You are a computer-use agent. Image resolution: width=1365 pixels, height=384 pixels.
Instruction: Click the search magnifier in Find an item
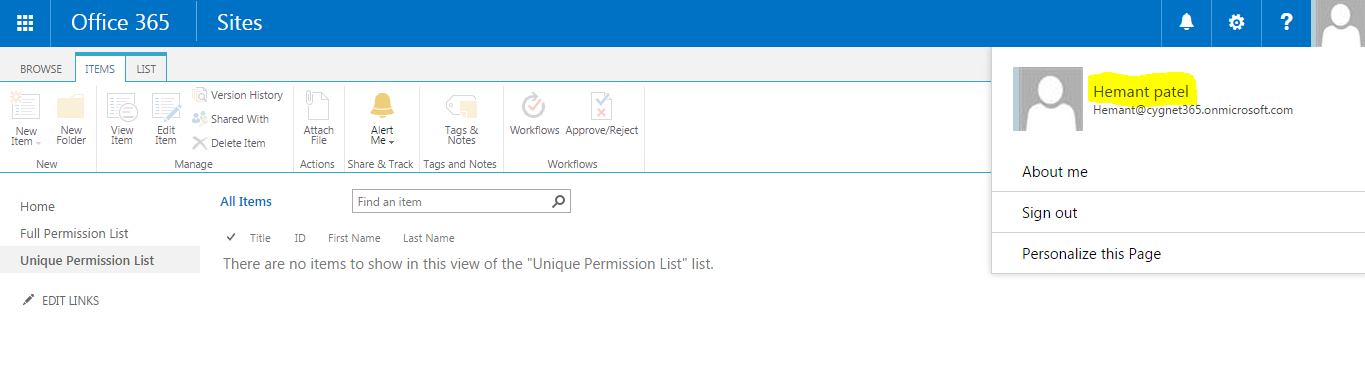pyautogui.click(x=560, y=201)
